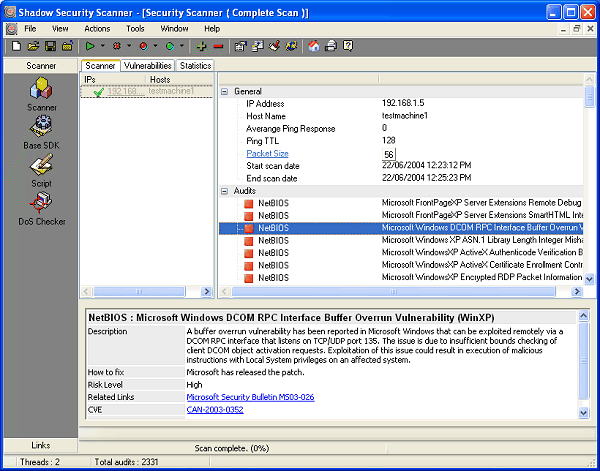Select the Scanner tab

point(100,66)
